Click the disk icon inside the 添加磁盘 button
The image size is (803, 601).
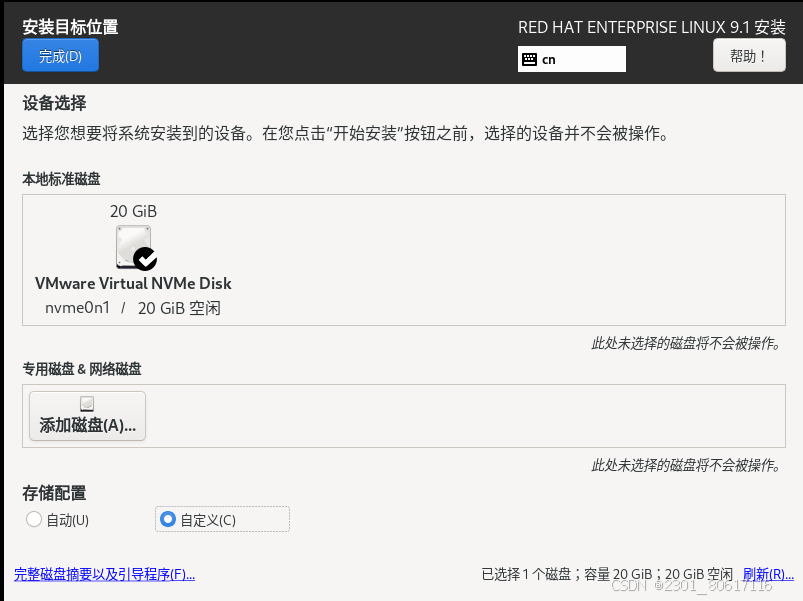click(87, 404)
